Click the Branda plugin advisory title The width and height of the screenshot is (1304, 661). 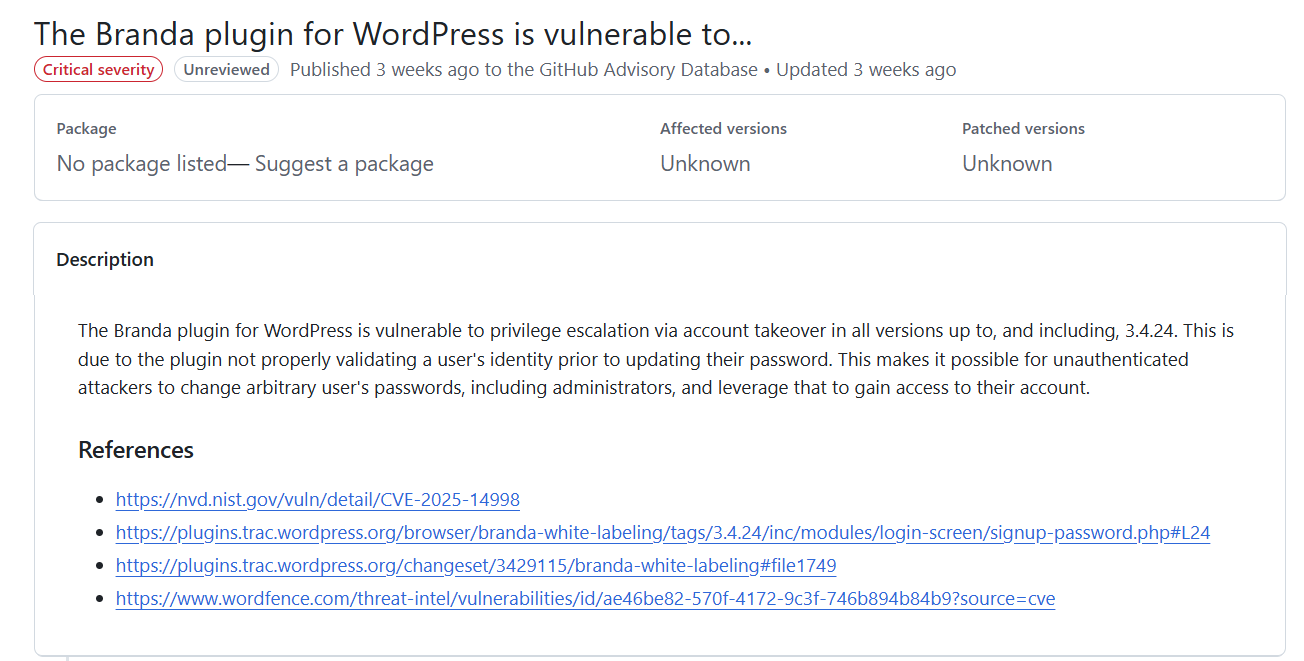[x=392, y=33]
